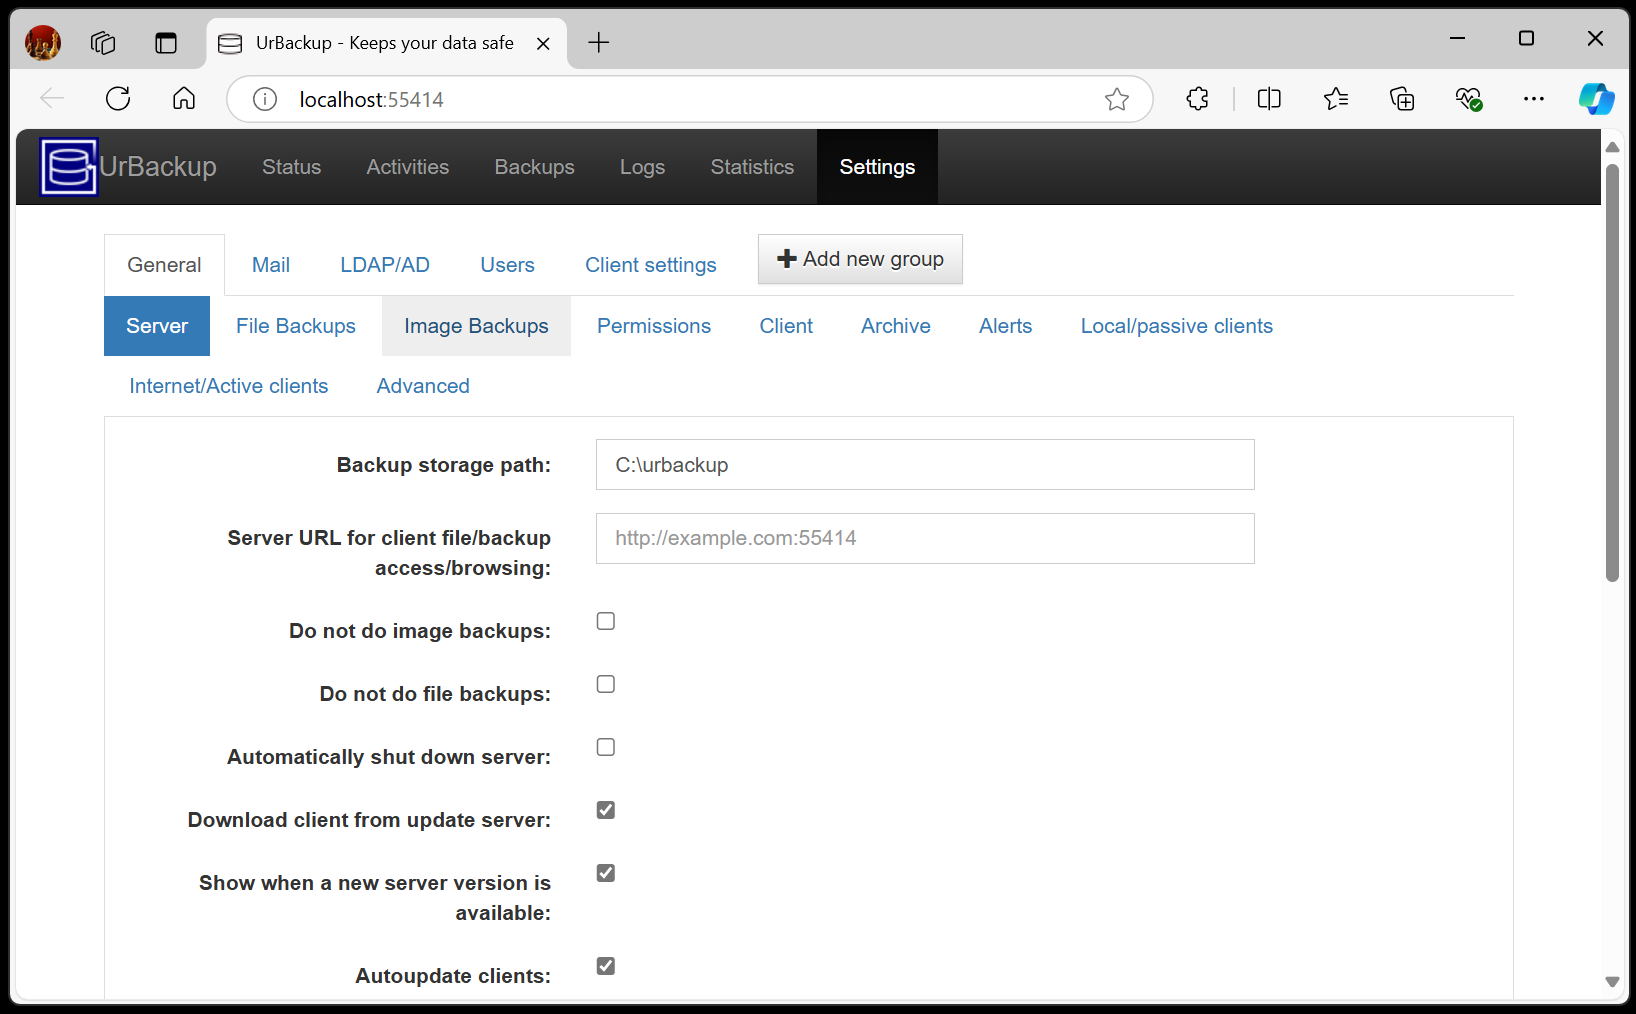The width and height of the screenshot is (1636, 1014).
Task: Open browser Settings and more menu
Action: click(1533, 99)
